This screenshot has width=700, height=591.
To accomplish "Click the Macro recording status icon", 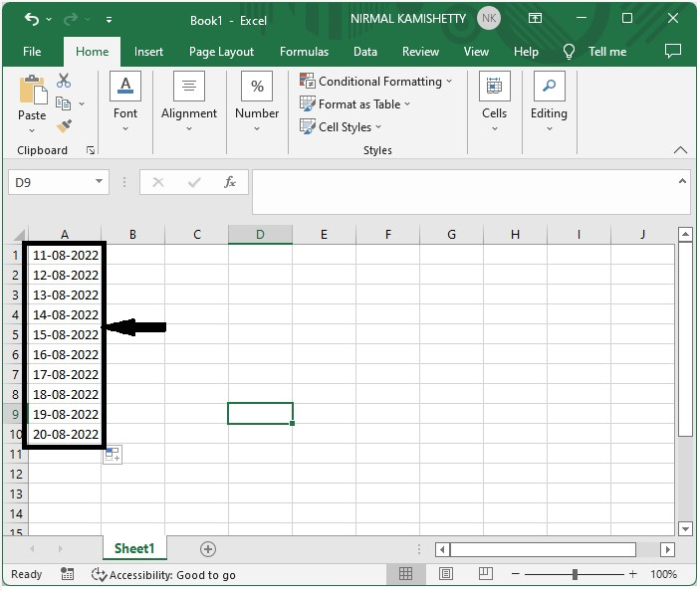I will pos(67,574).
